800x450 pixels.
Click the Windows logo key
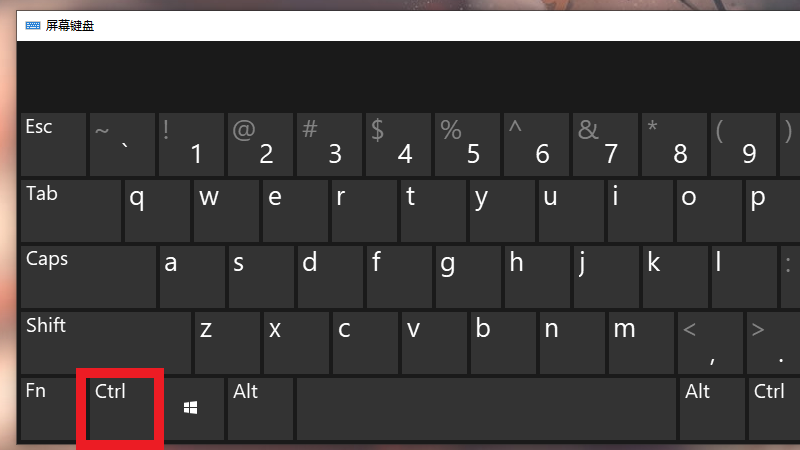click(x=191, y=409)
